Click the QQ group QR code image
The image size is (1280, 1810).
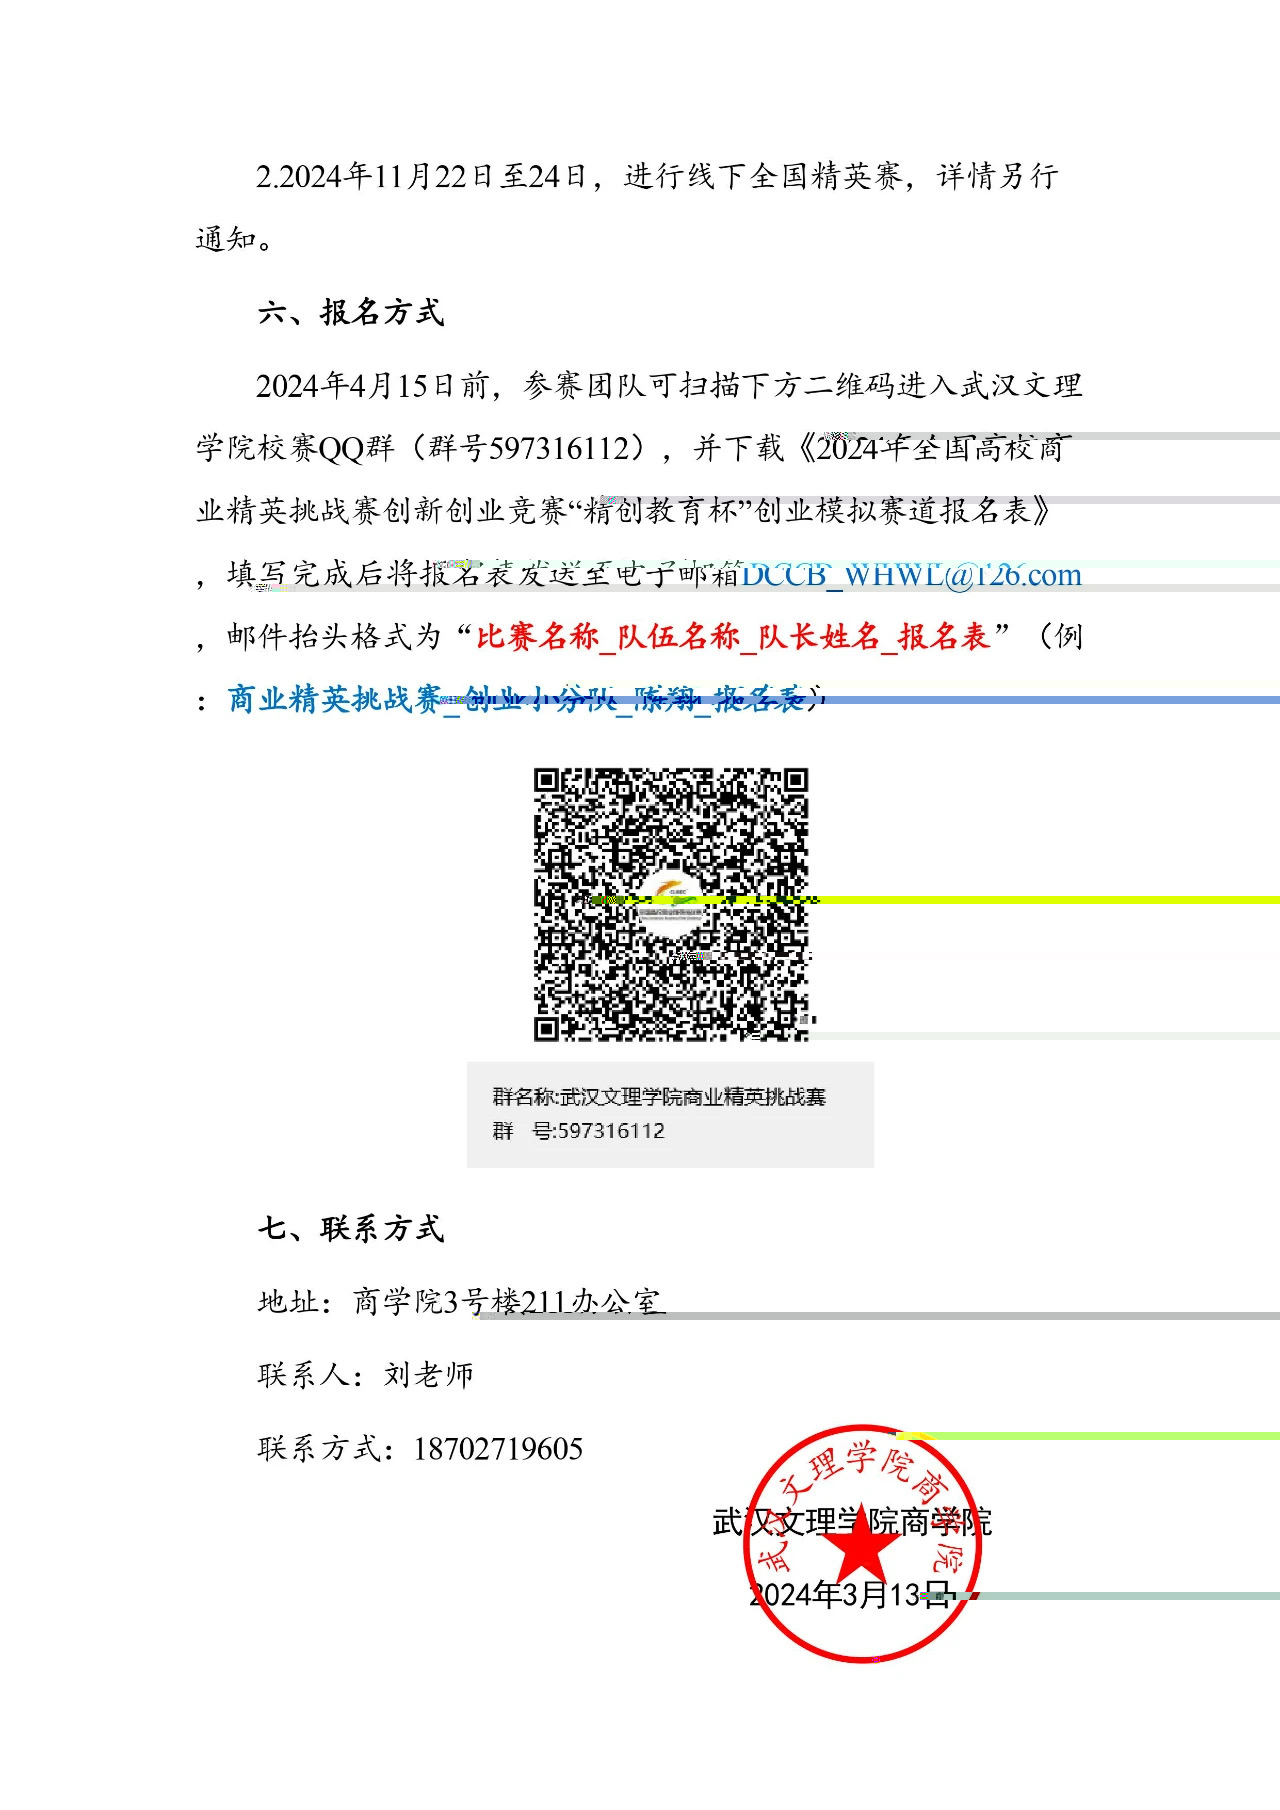[671, 905]
